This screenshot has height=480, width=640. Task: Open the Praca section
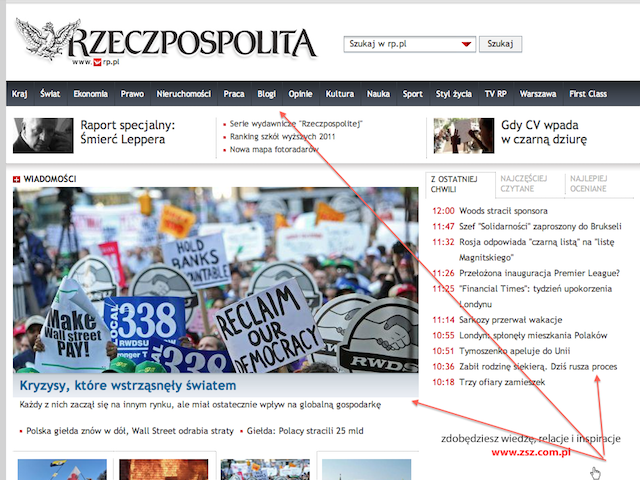click(234, 94)
